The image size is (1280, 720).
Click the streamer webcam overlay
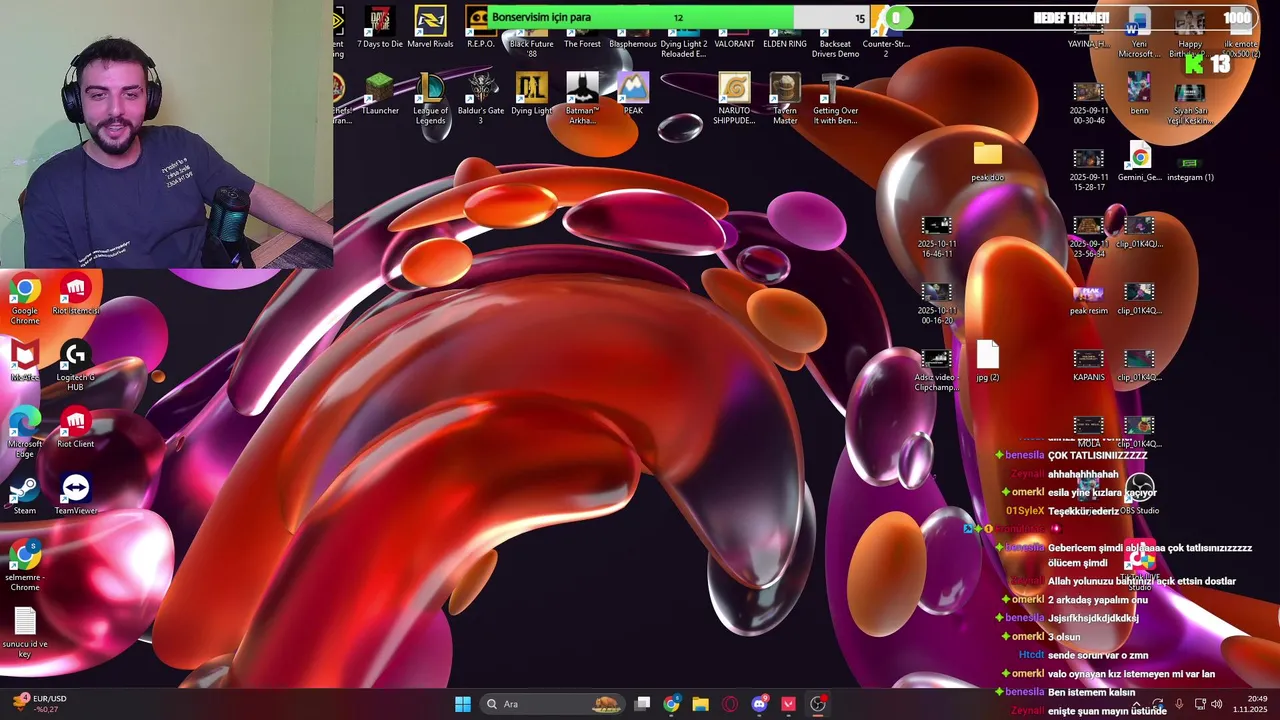pos(166,134)
